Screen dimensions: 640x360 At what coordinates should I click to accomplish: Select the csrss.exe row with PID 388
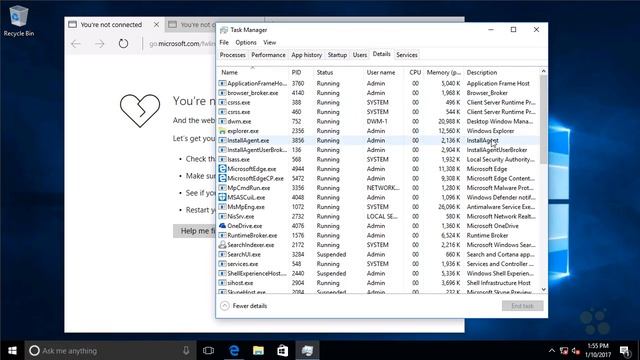pos(378,102)
